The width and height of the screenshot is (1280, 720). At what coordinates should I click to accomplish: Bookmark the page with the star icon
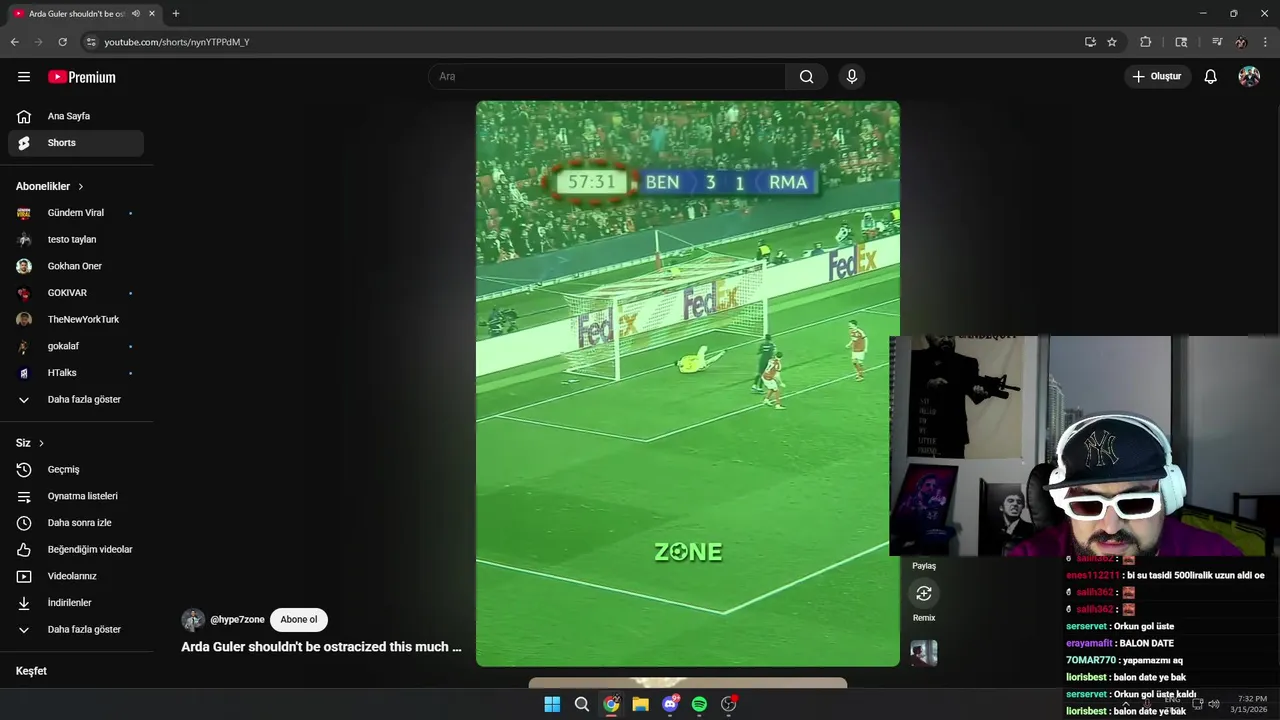point(1112,42)
